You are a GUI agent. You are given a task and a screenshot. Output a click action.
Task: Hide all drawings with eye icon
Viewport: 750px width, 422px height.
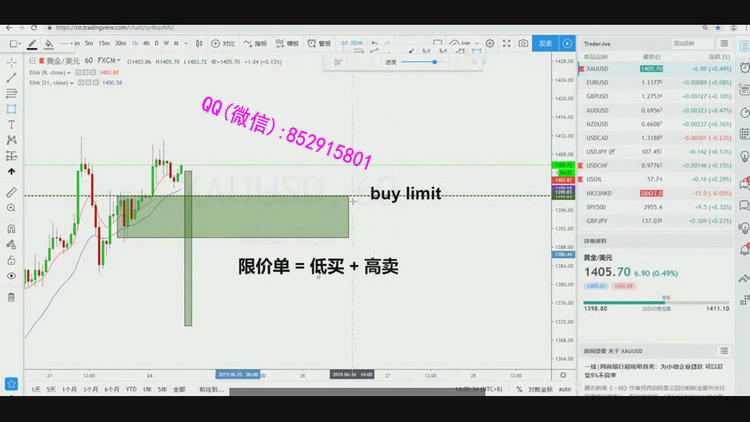[11, 276]
